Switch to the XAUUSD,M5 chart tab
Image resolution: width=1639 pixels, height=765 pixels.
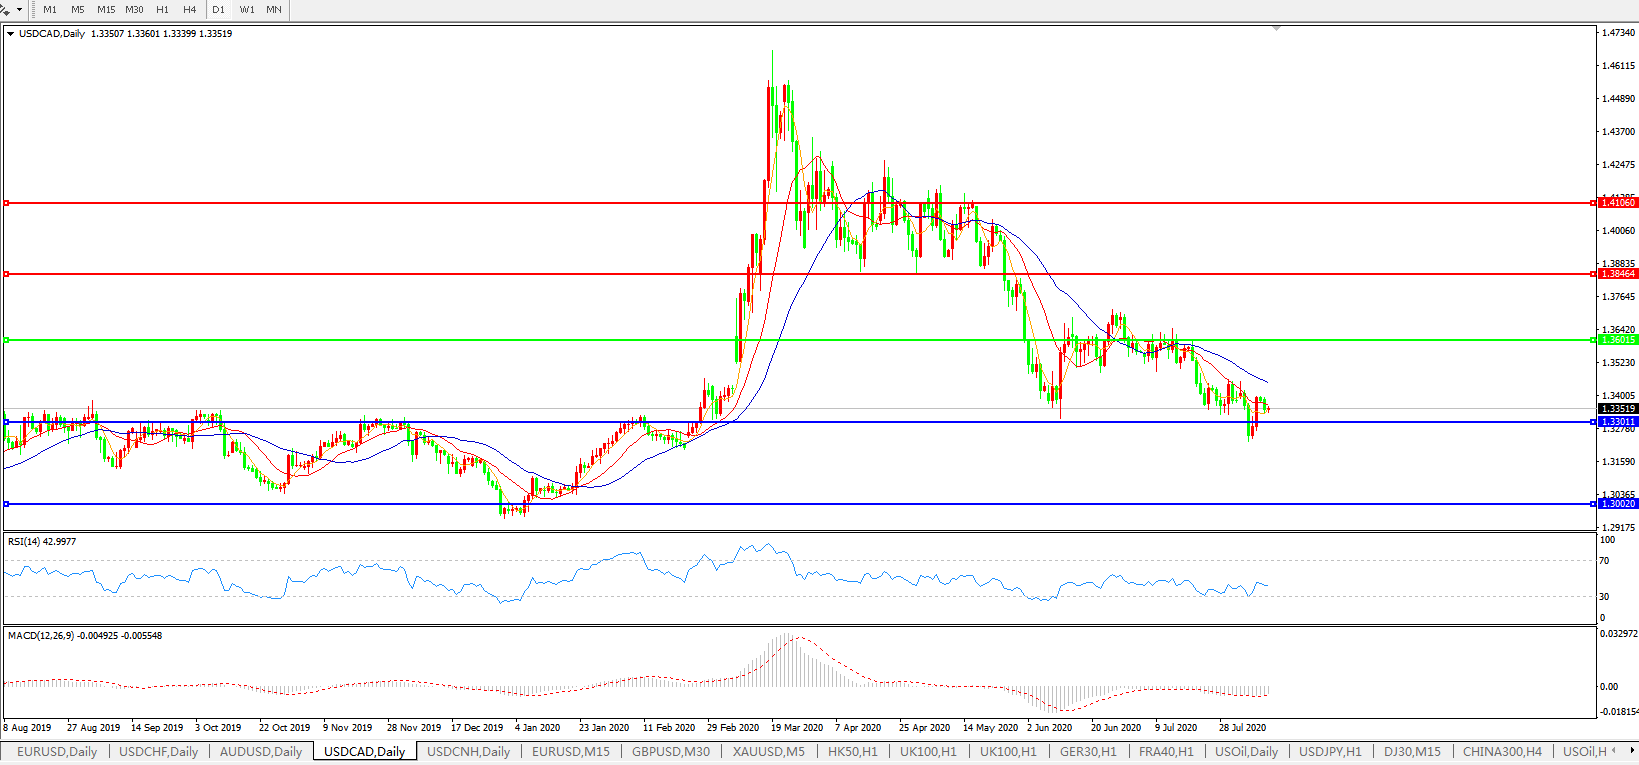point(768,752)
